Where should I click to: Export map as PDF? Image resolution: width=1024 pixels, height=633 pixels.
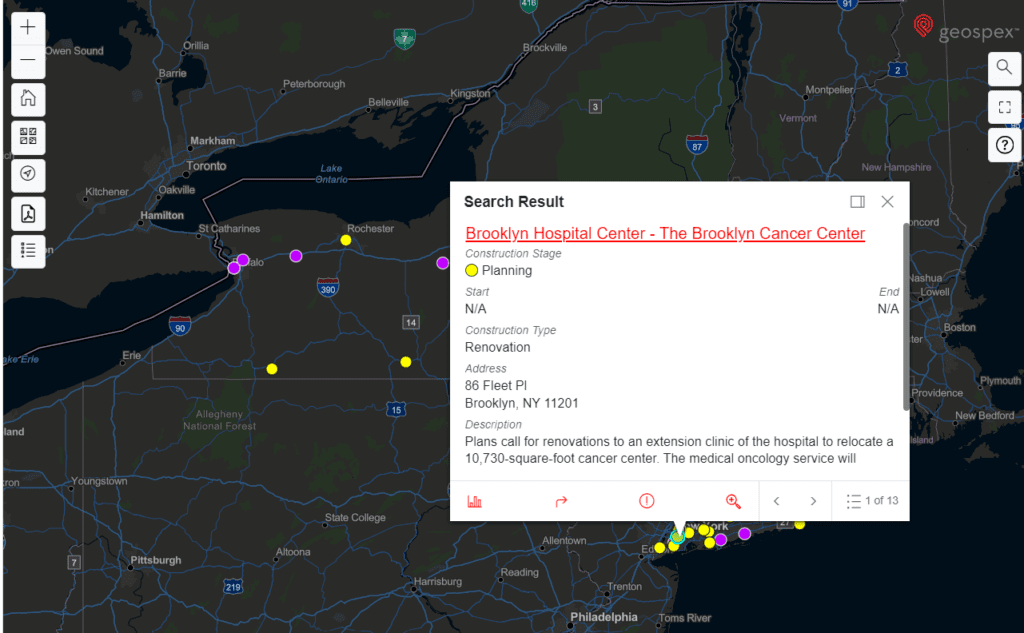pos(28,213)
